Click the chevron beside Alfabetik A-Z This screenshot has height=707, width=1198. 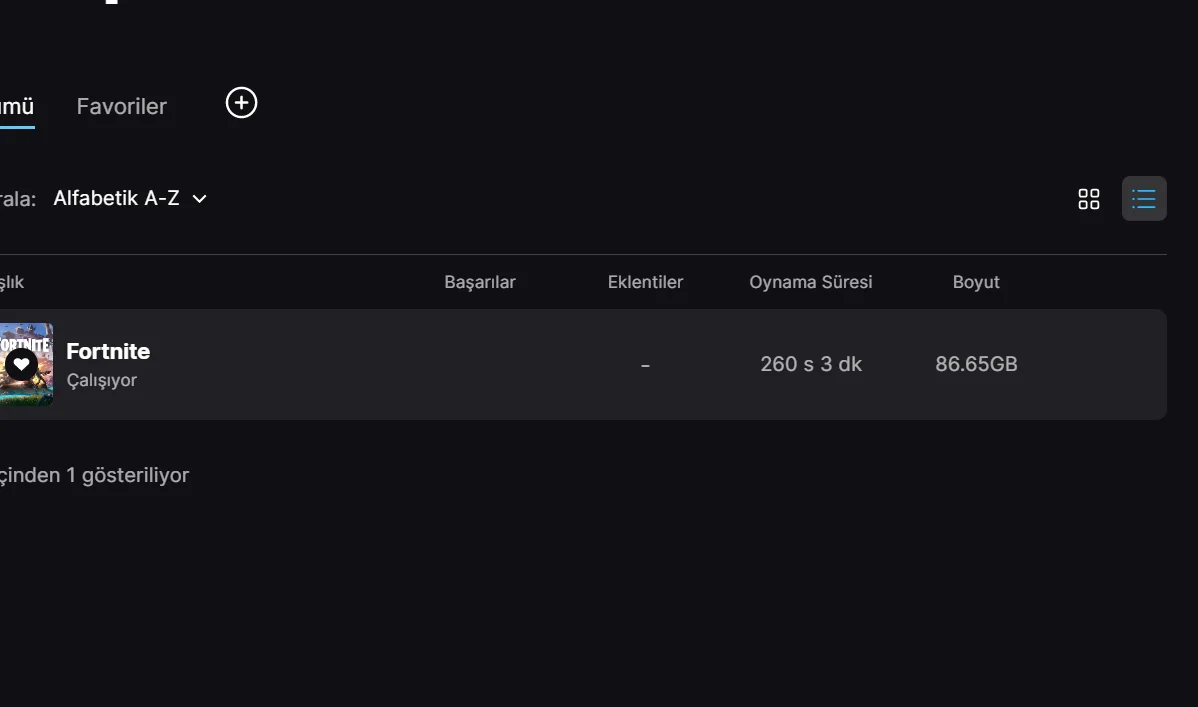pos(199,199)
